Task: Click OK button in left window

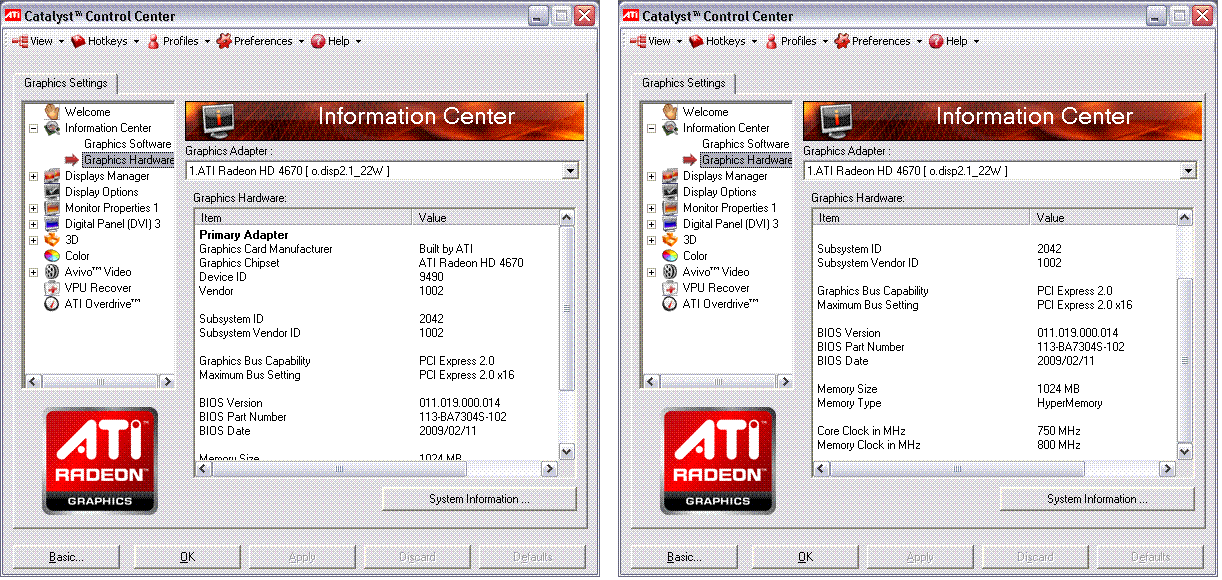Action: [x=187, y=557]
